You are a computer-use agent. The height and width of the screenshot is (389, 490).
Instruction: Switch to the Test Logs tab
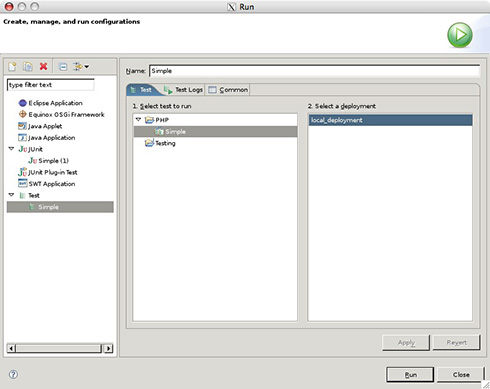[183, 90]
